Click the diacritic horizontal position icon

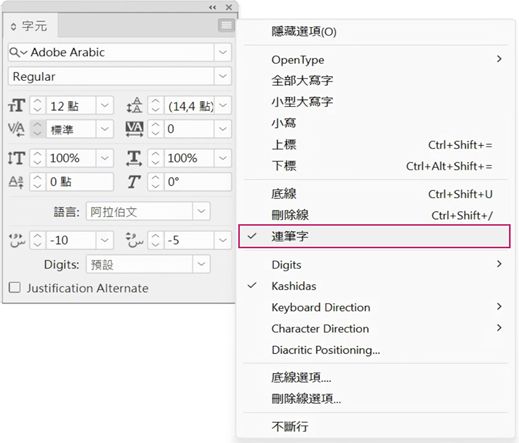tap(17, 240)
